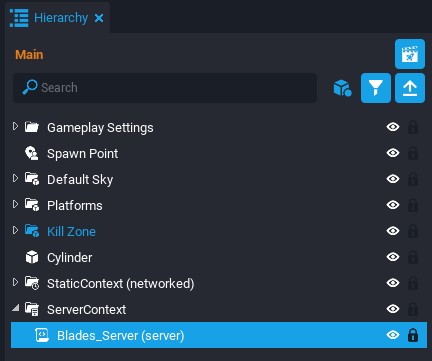Toggle visibility of Cylinder object
The width and height of the screenshot is (432, 361).
393,257
